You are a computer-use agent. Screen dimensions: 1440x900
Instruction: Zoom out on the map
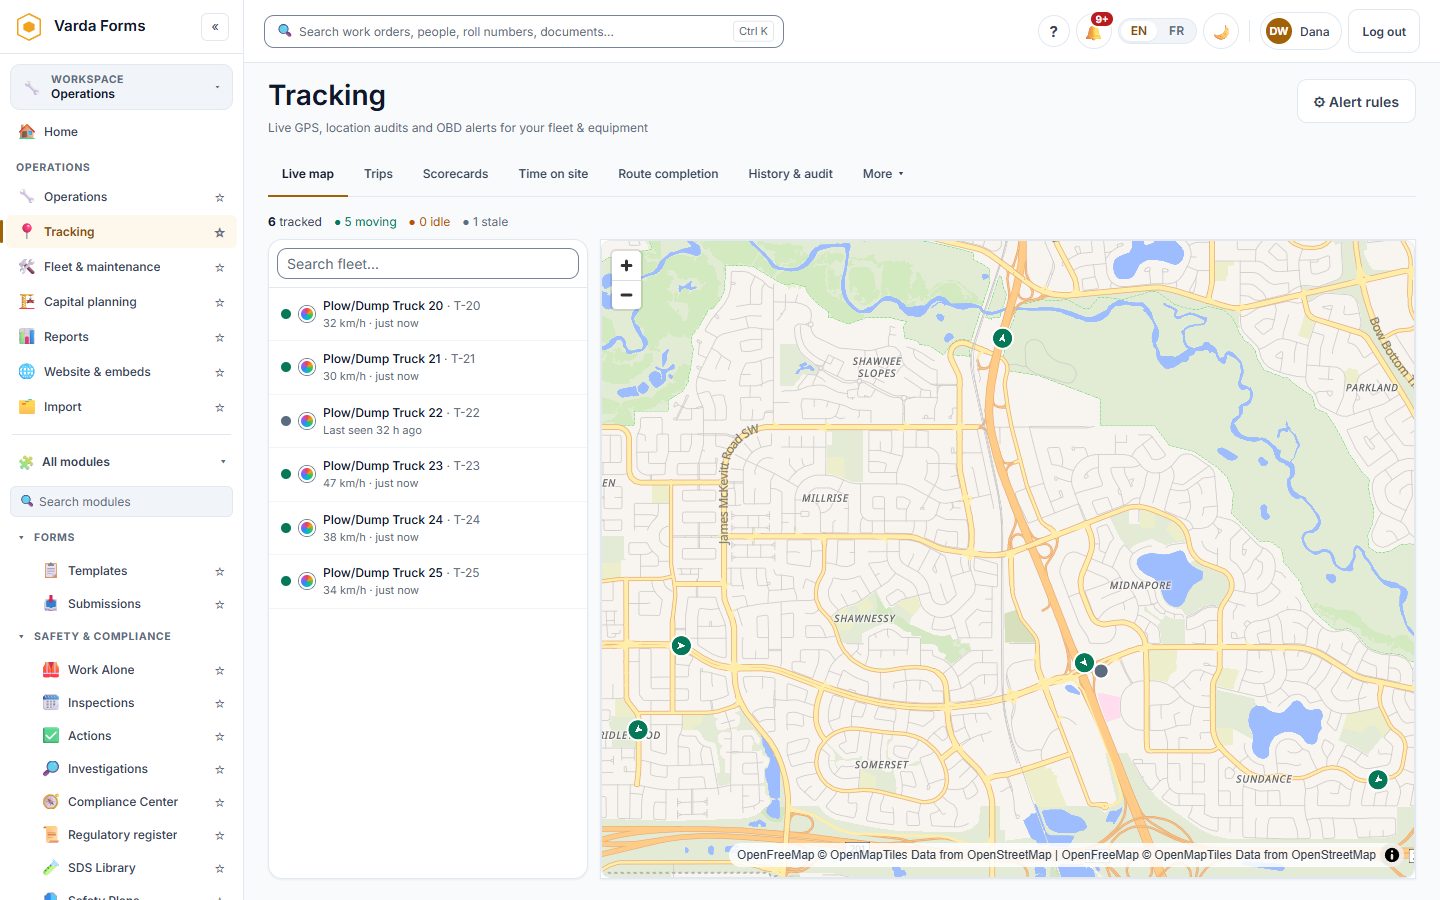tap(626, 295)
